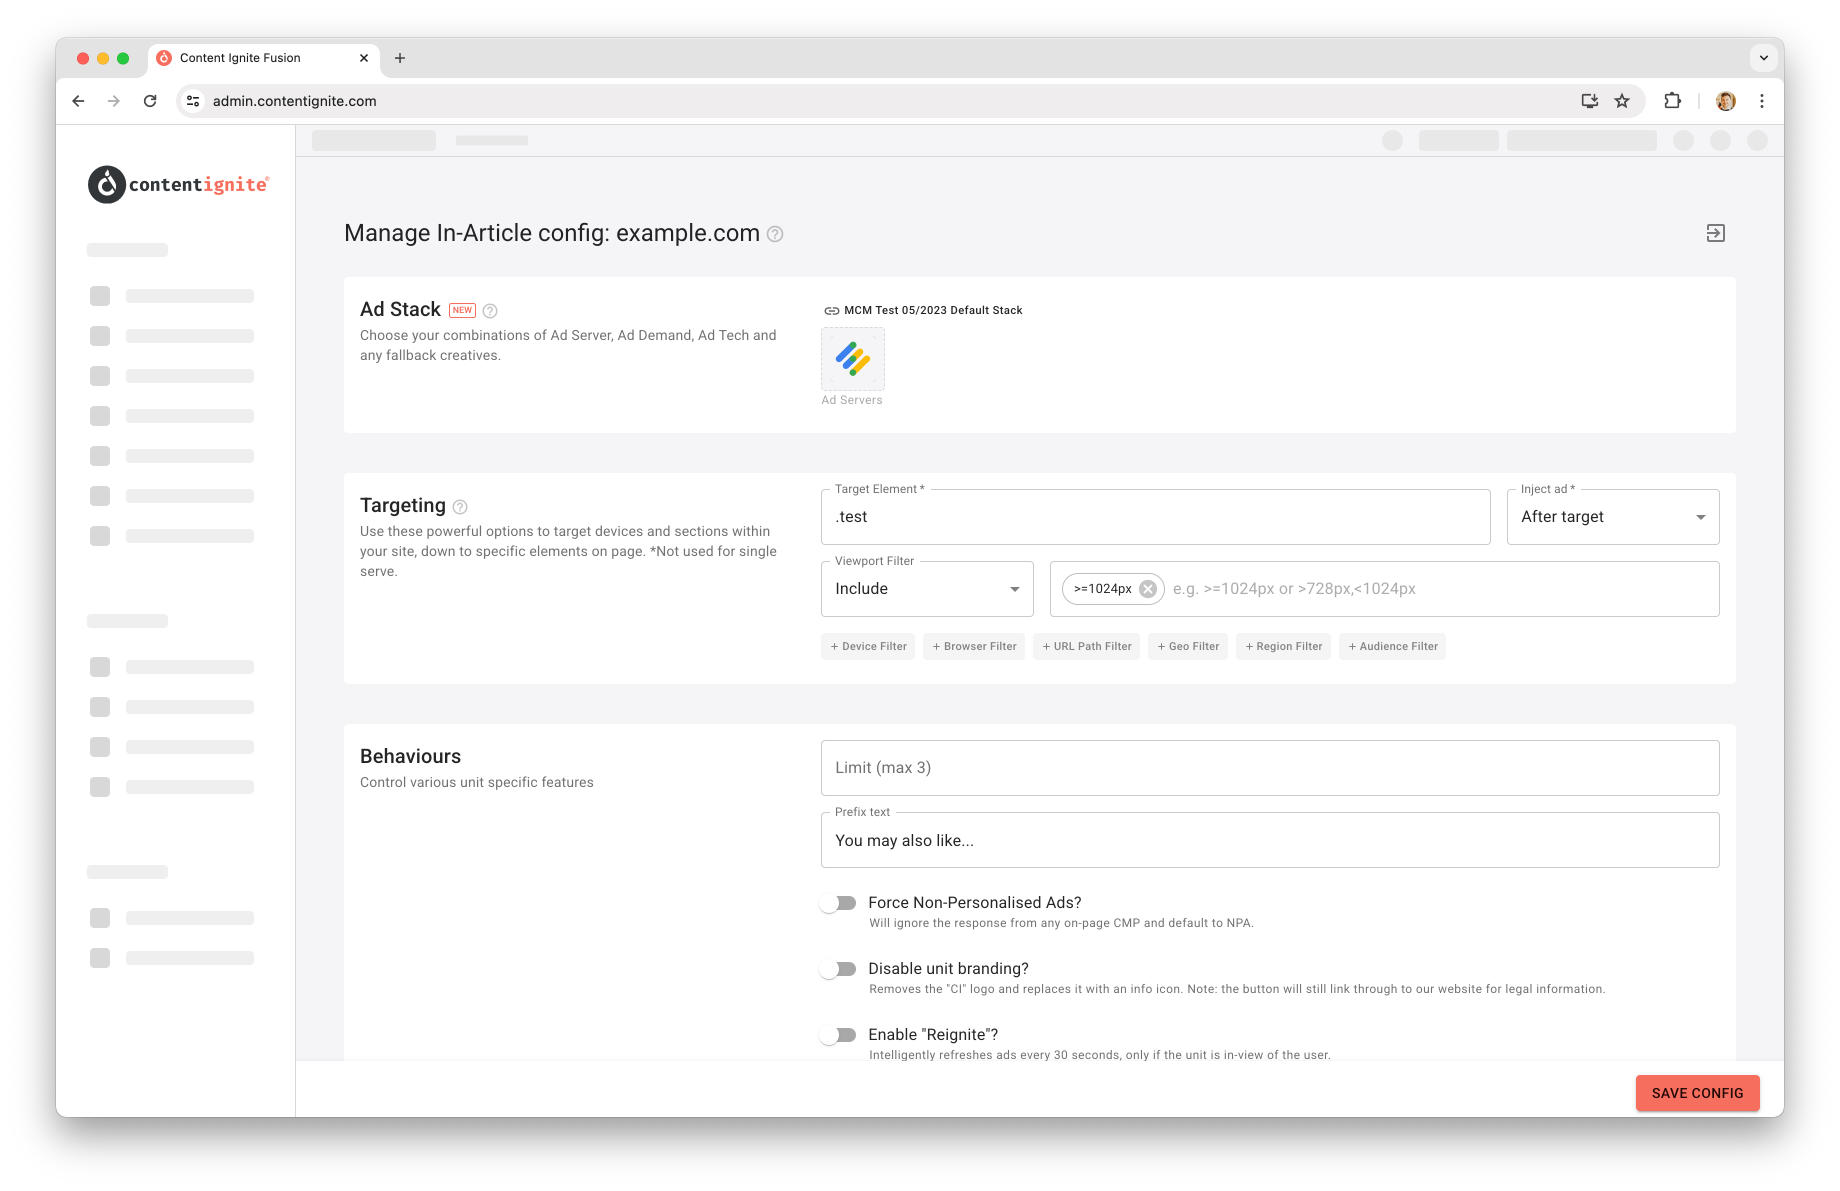Bookmark this page with star icon
This screenshot has width=1840, height=1191.
click(x=1622, y=101)
